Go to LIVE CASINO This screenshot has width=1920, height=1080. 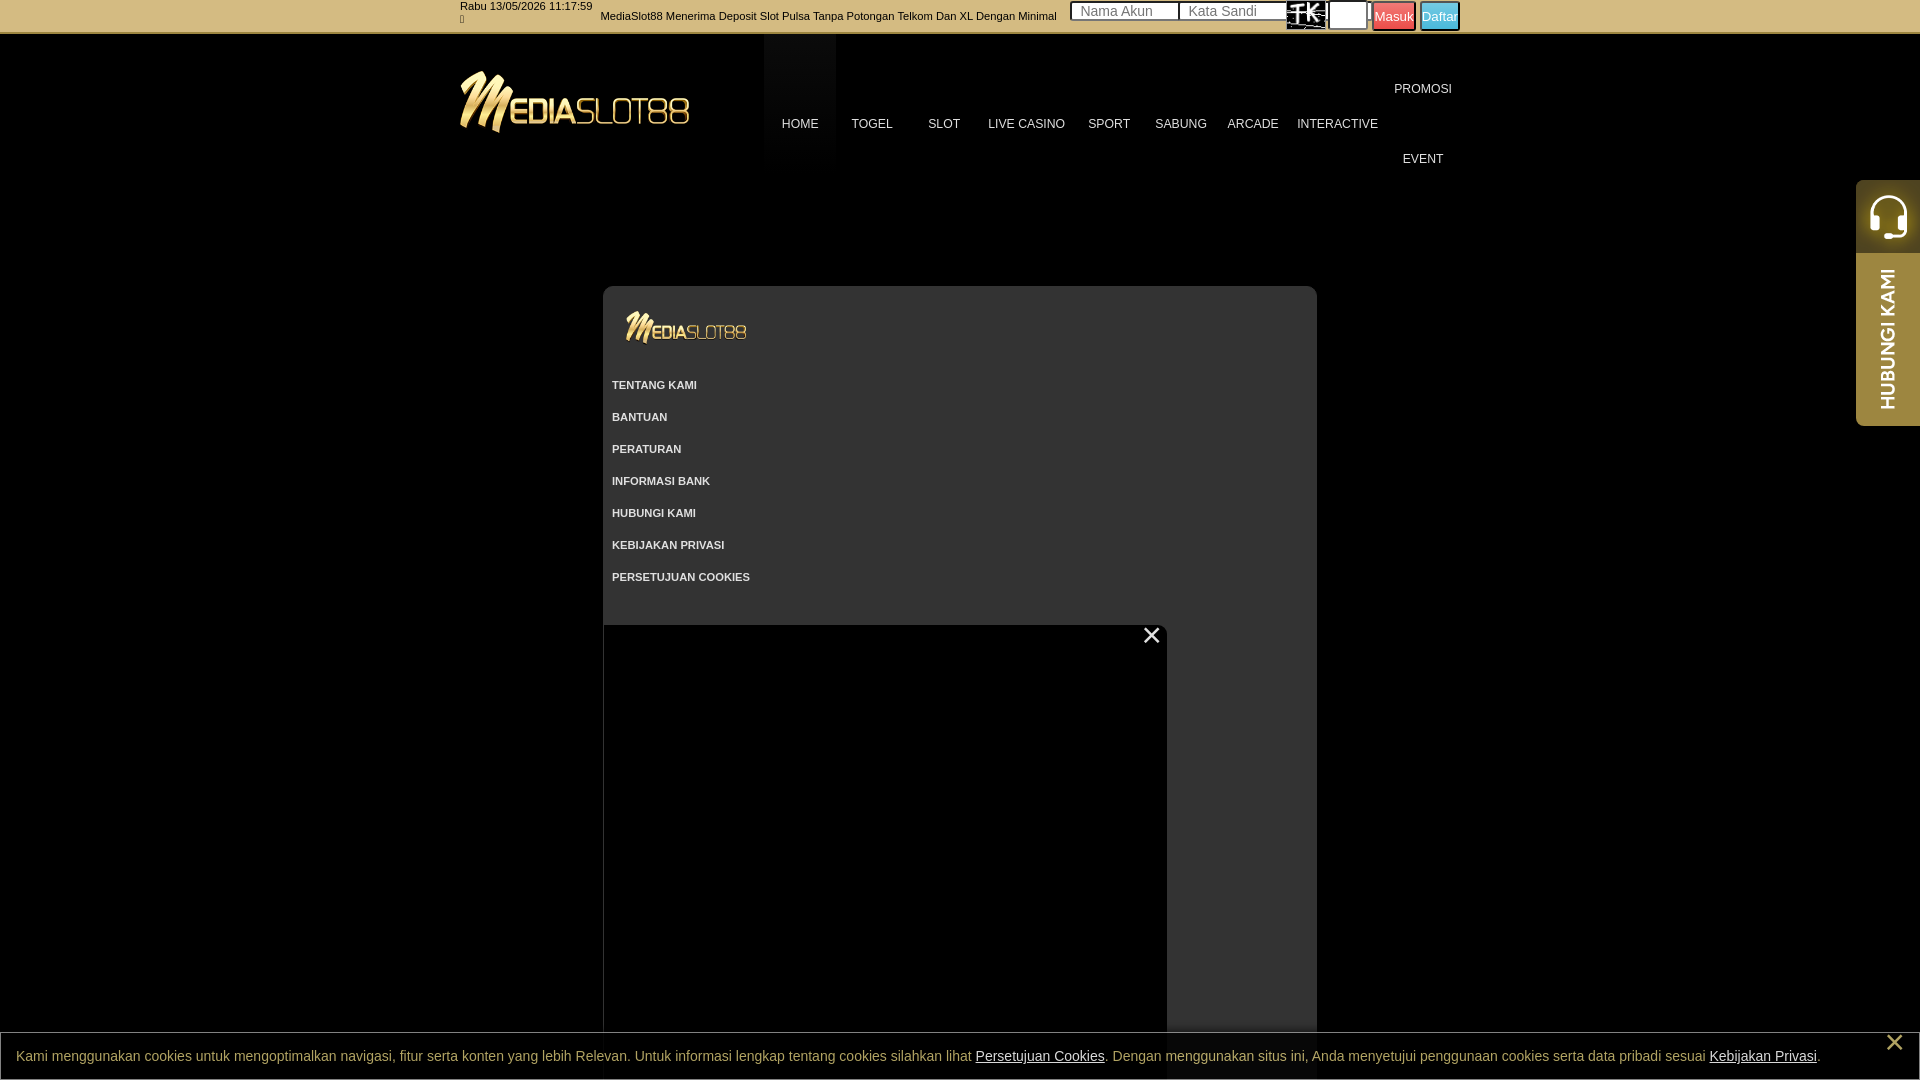point(1026,124)
